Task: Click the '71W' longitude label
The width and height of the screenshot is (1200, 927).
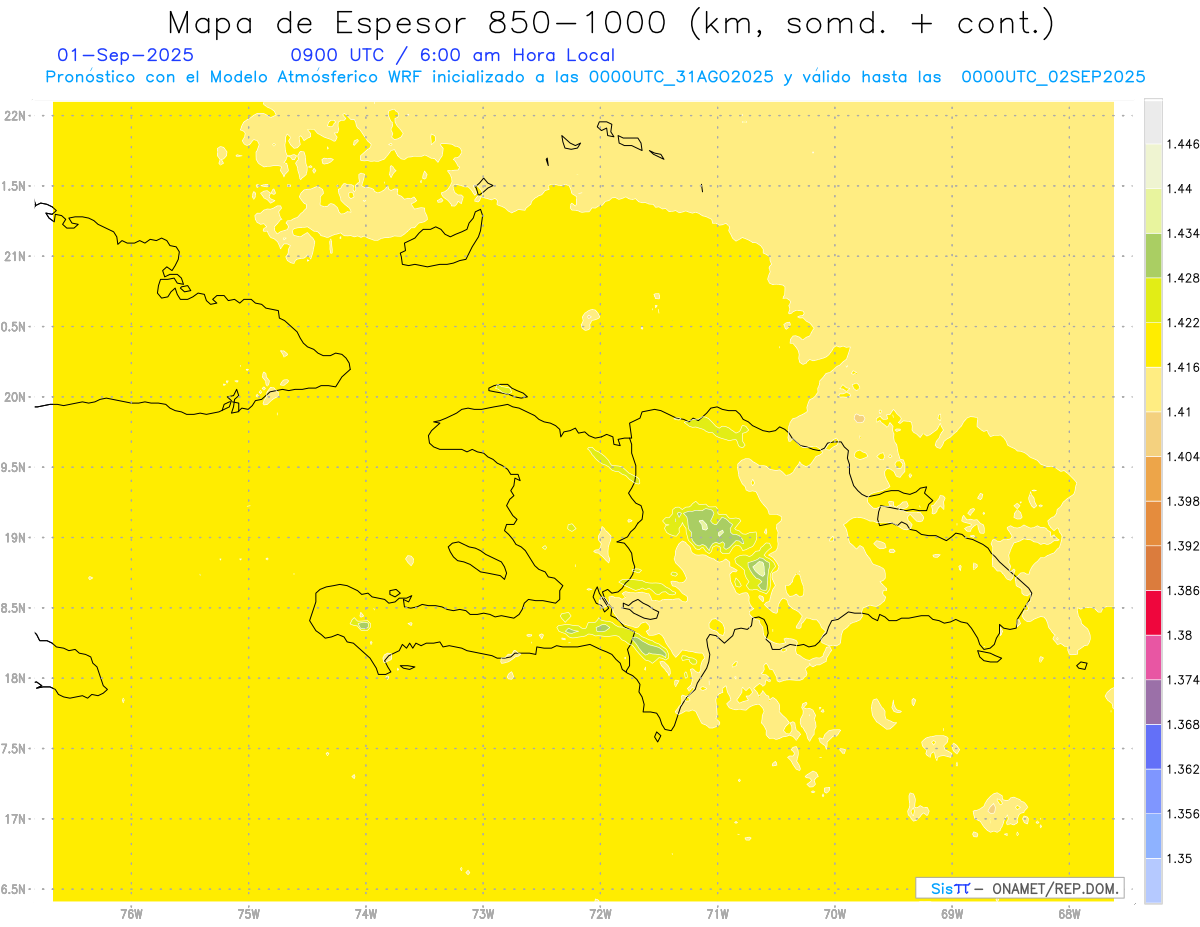Action: click(717, 915)
